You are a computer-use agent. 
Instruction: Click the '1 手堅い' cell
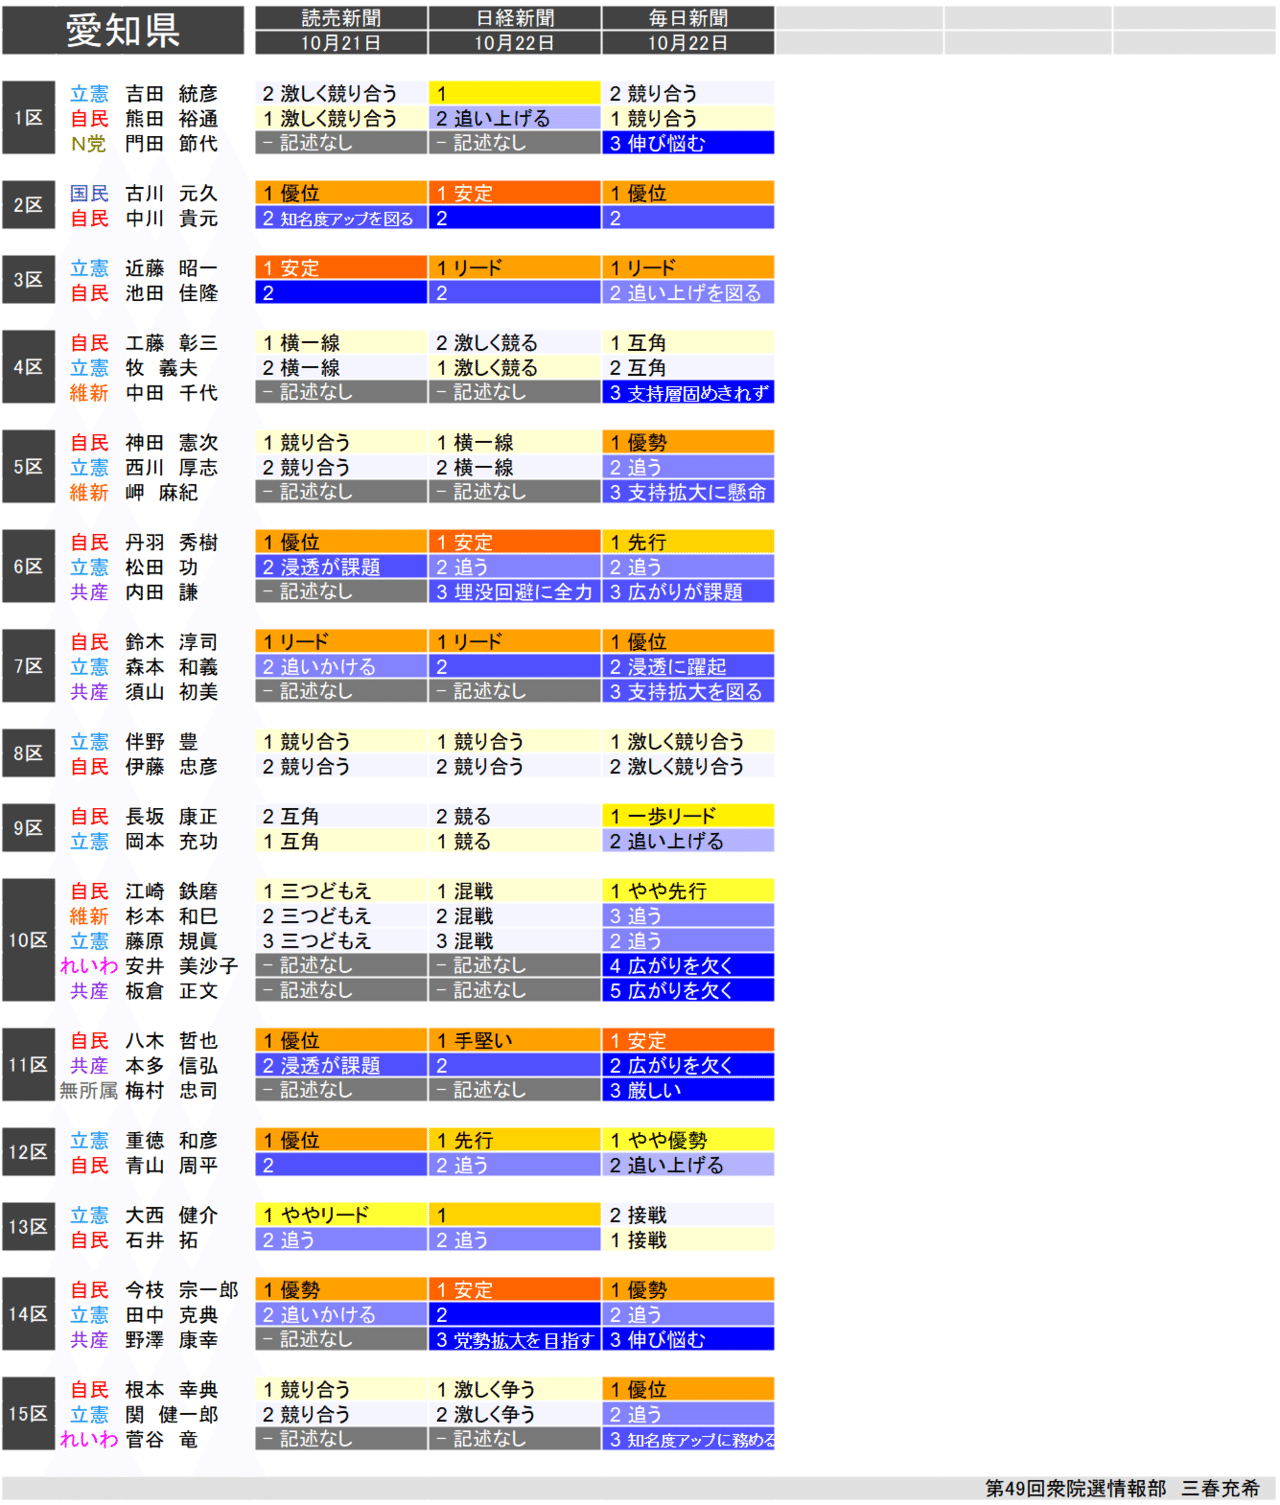click(515, 1041)
